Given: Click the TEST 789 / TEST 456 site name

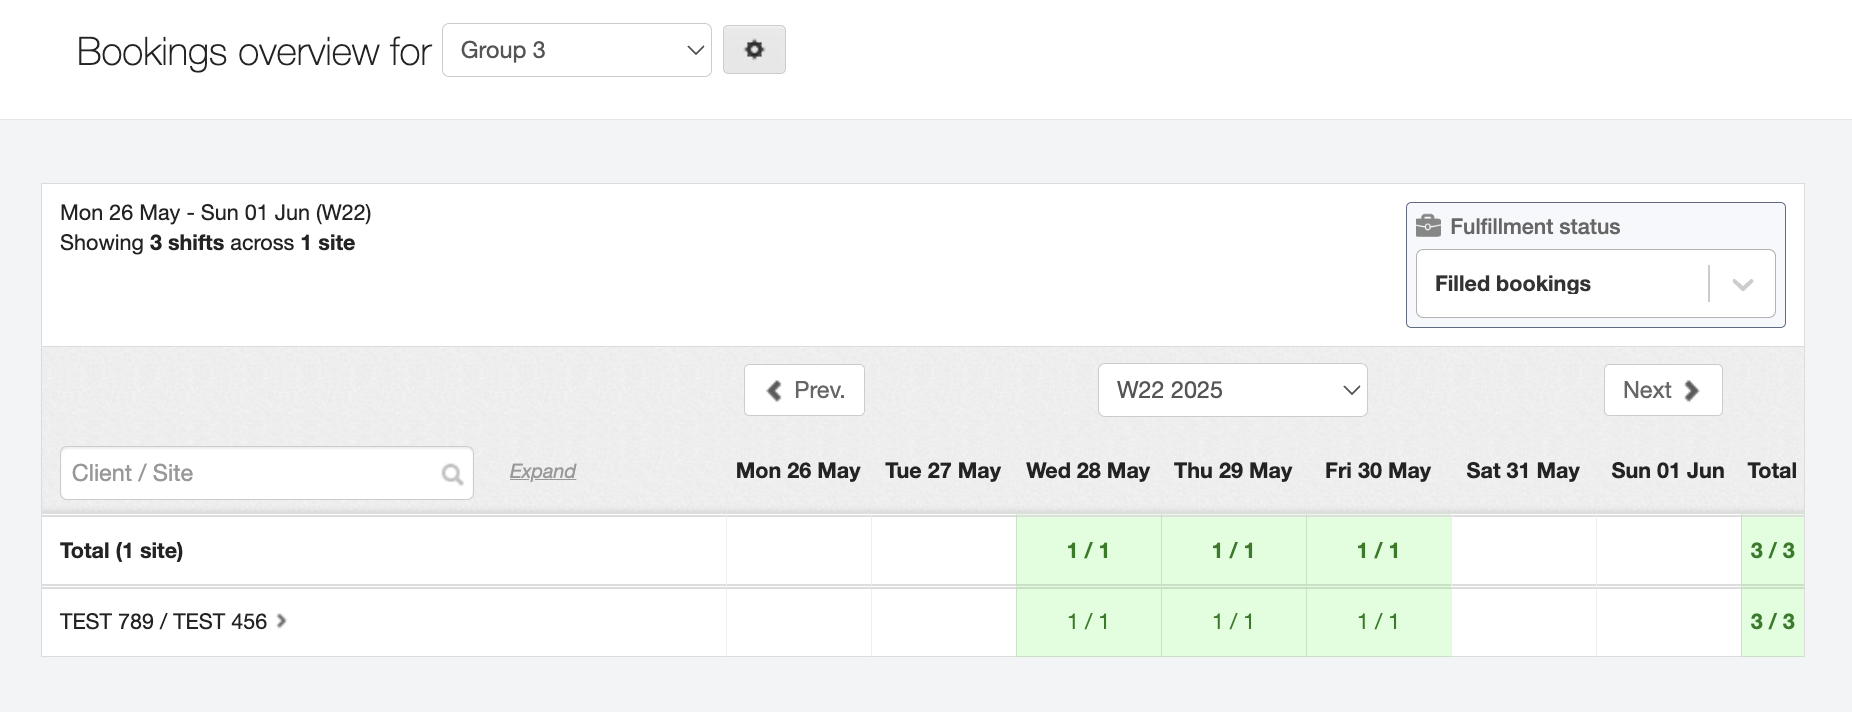Looking at the screenshot, I should [x=163, y=622].
